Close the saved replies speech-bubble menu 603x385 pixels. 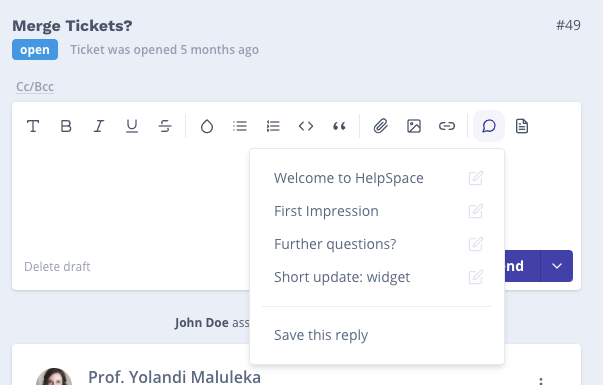click(489, 126)
